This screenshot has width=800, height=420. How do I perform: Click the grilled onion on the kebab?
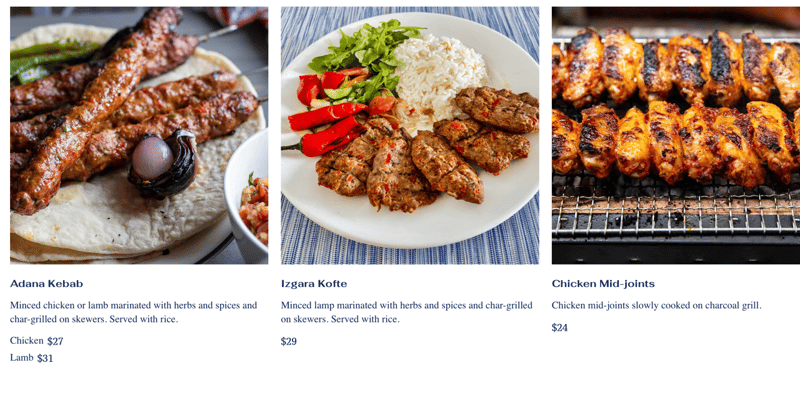(x=162, y=162)
